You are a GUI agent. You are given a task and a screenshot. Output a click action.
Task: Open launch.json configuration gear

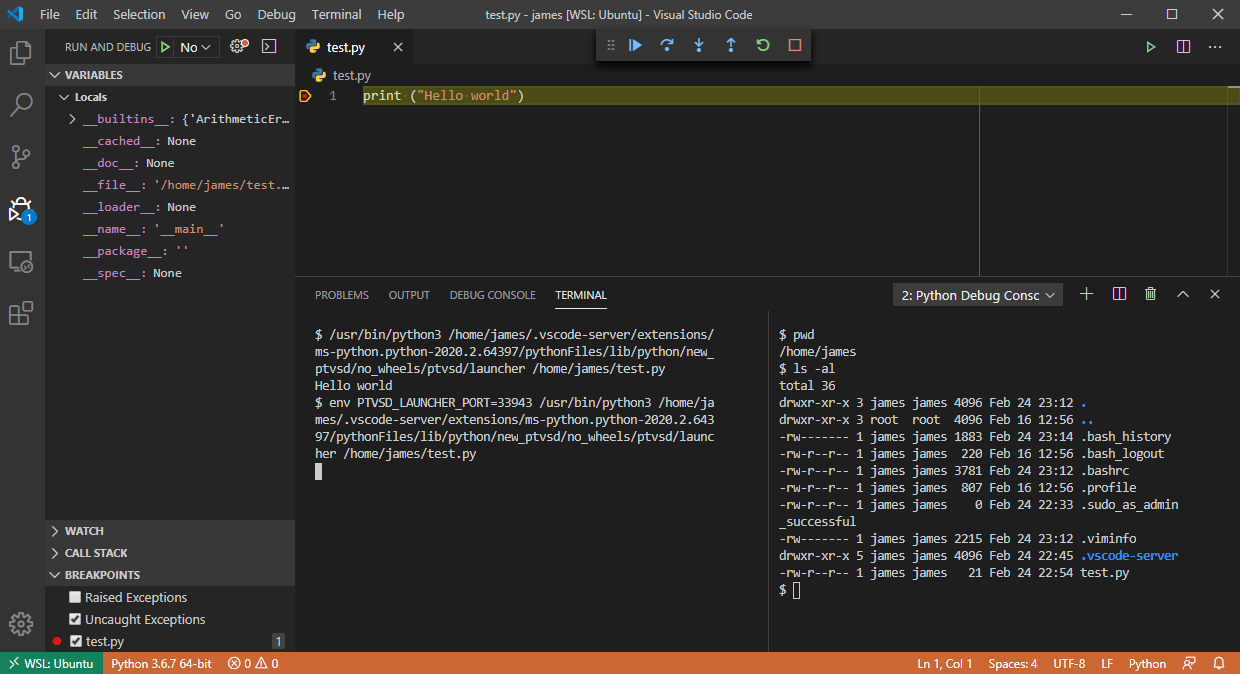pyautogui.click(x=238, y=46)
